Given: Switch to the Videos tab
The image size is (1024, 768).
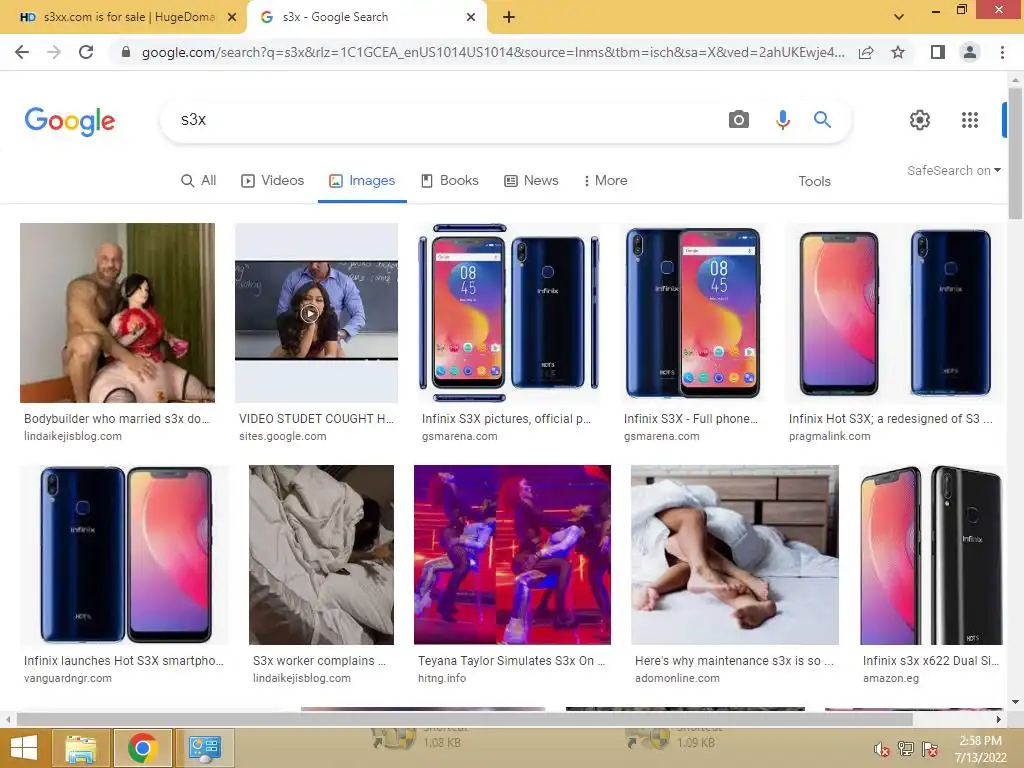Looking at the screenshot, I should point(273,181).
